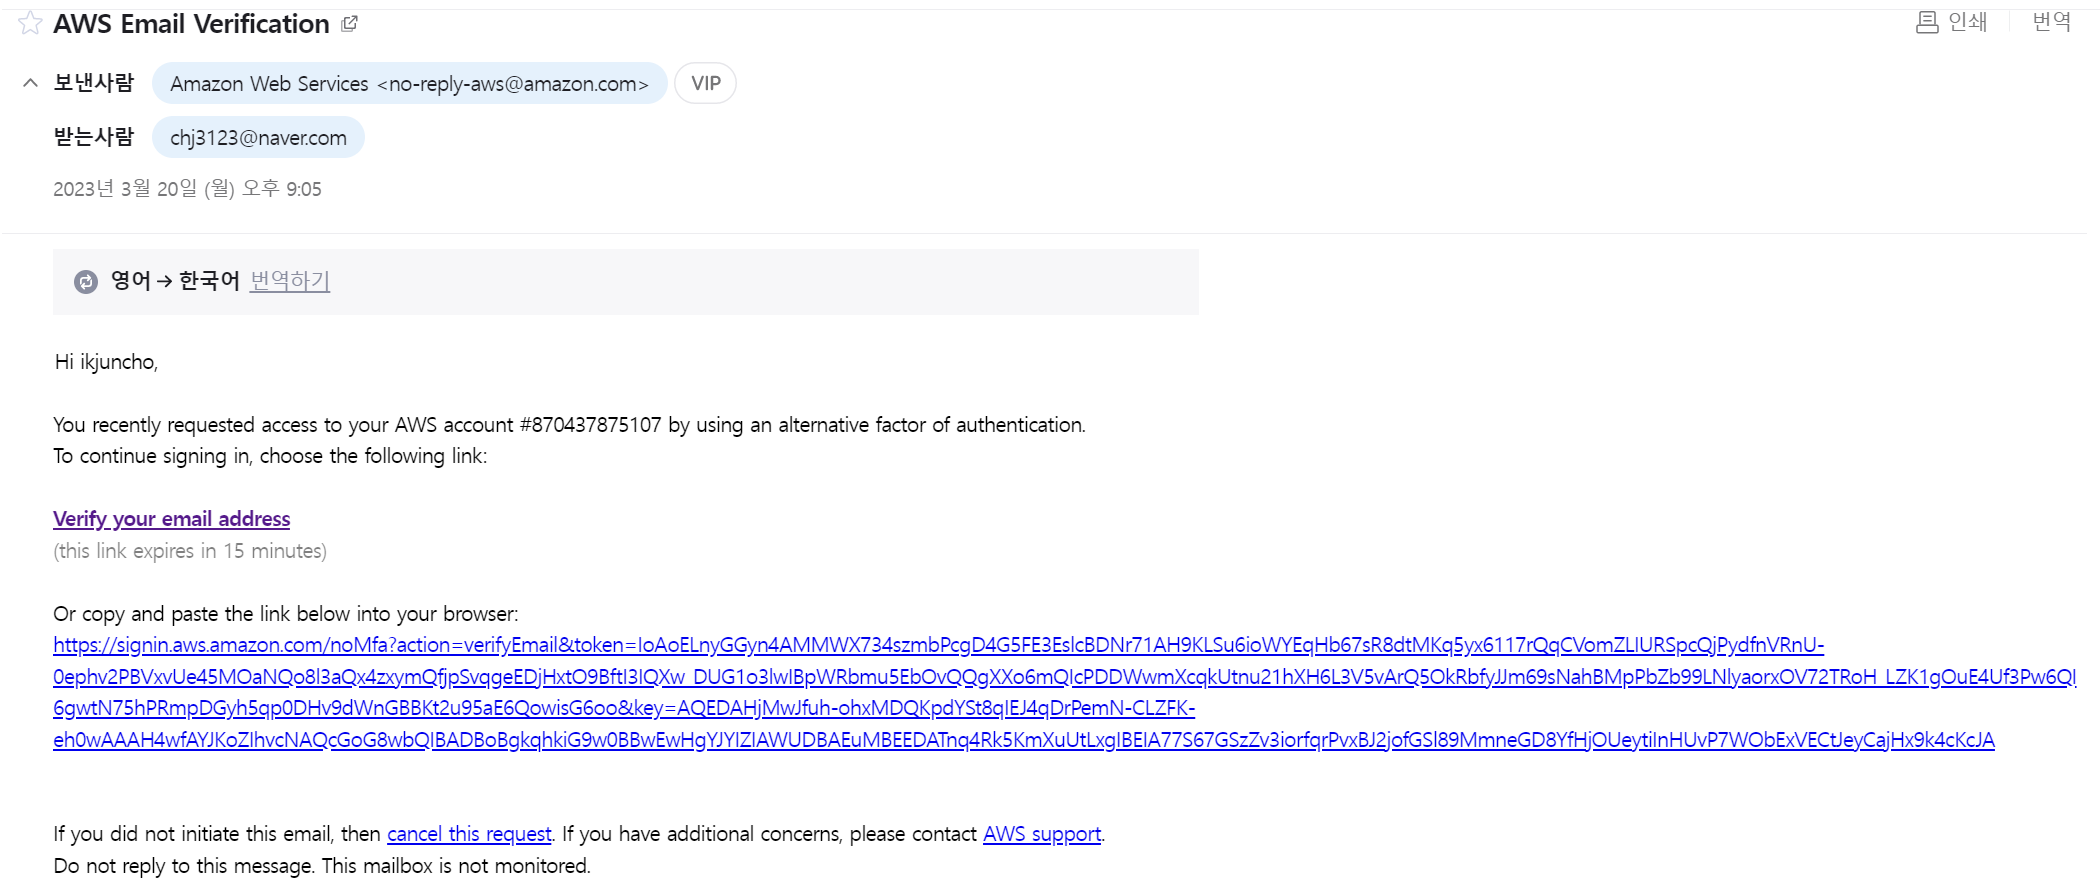Click the 번역 translate button
2100x895 pixels.
coord(2052,22)
